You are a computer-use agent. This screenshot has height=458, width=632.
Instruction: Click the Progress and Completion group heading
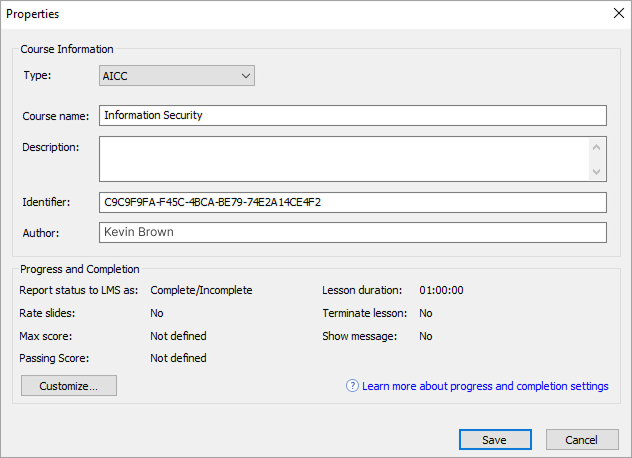pyautogui.click(x=80, y=269)
